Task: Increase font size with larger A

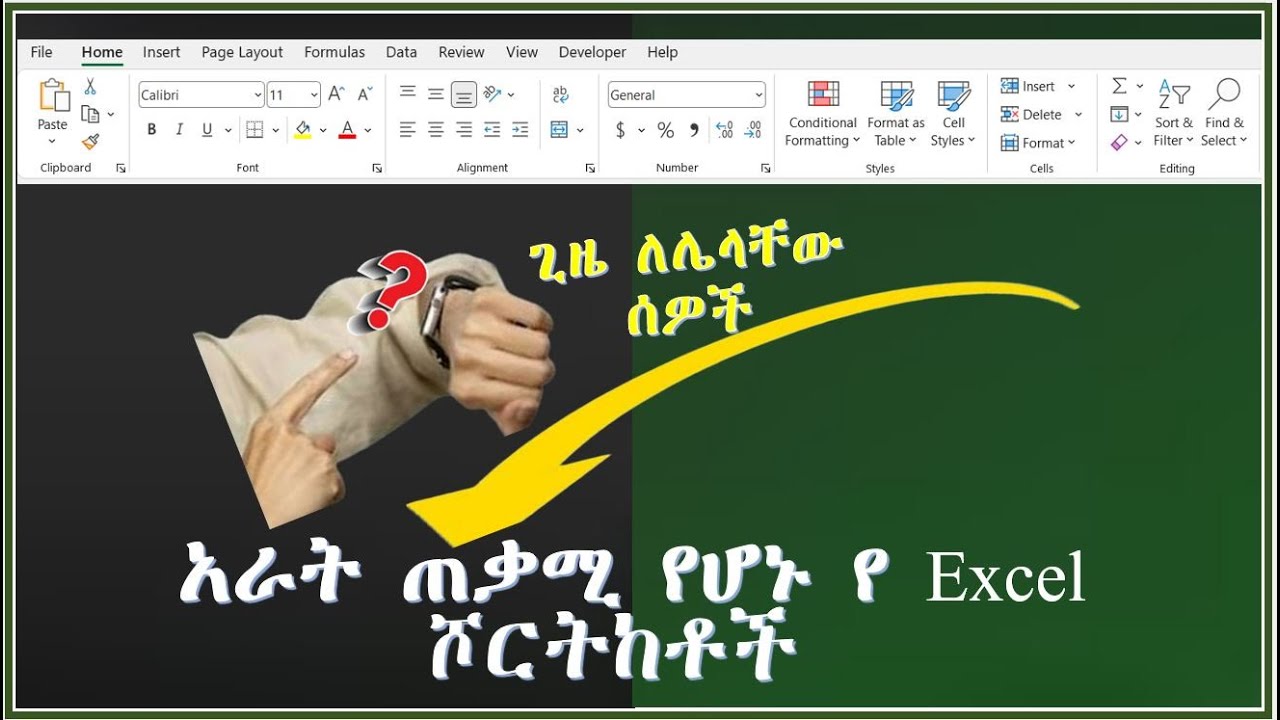Action: (x=336, y=94)
